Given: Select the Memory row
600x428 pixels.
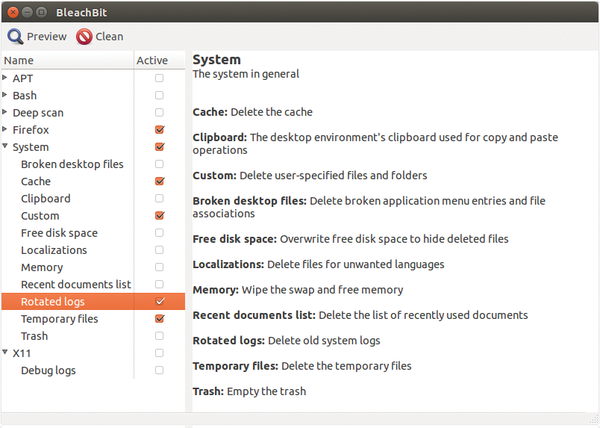Looking at the screenshot, I should tap(93, 267).
